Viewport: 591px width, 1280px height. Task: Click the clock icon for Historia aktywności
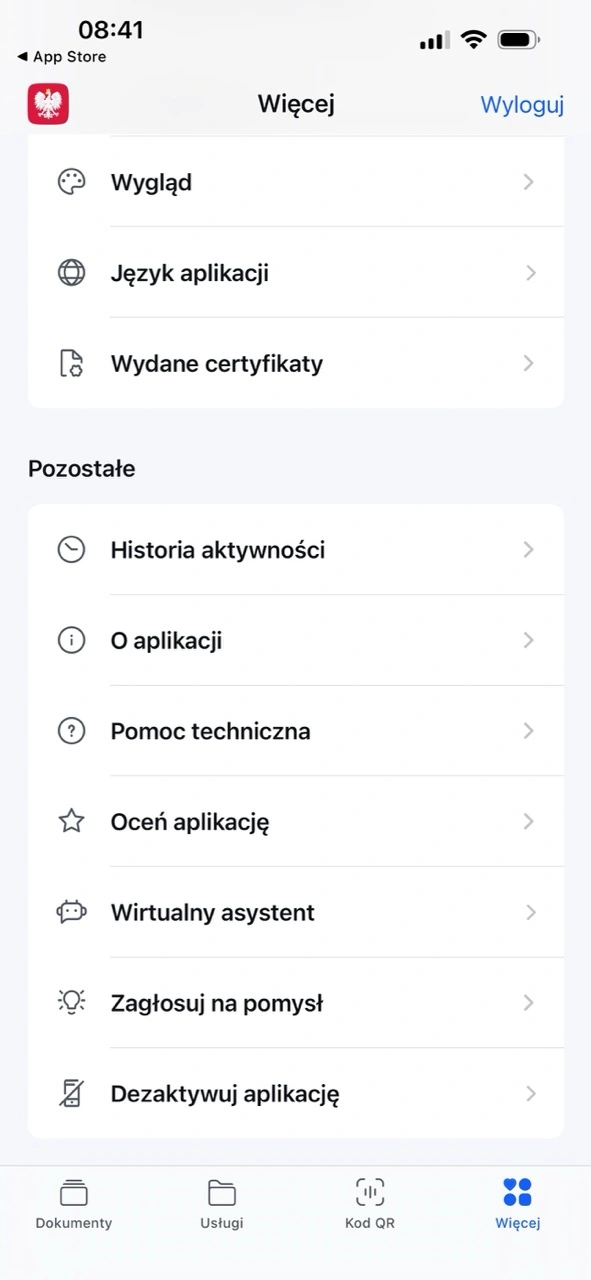point(71,549)
